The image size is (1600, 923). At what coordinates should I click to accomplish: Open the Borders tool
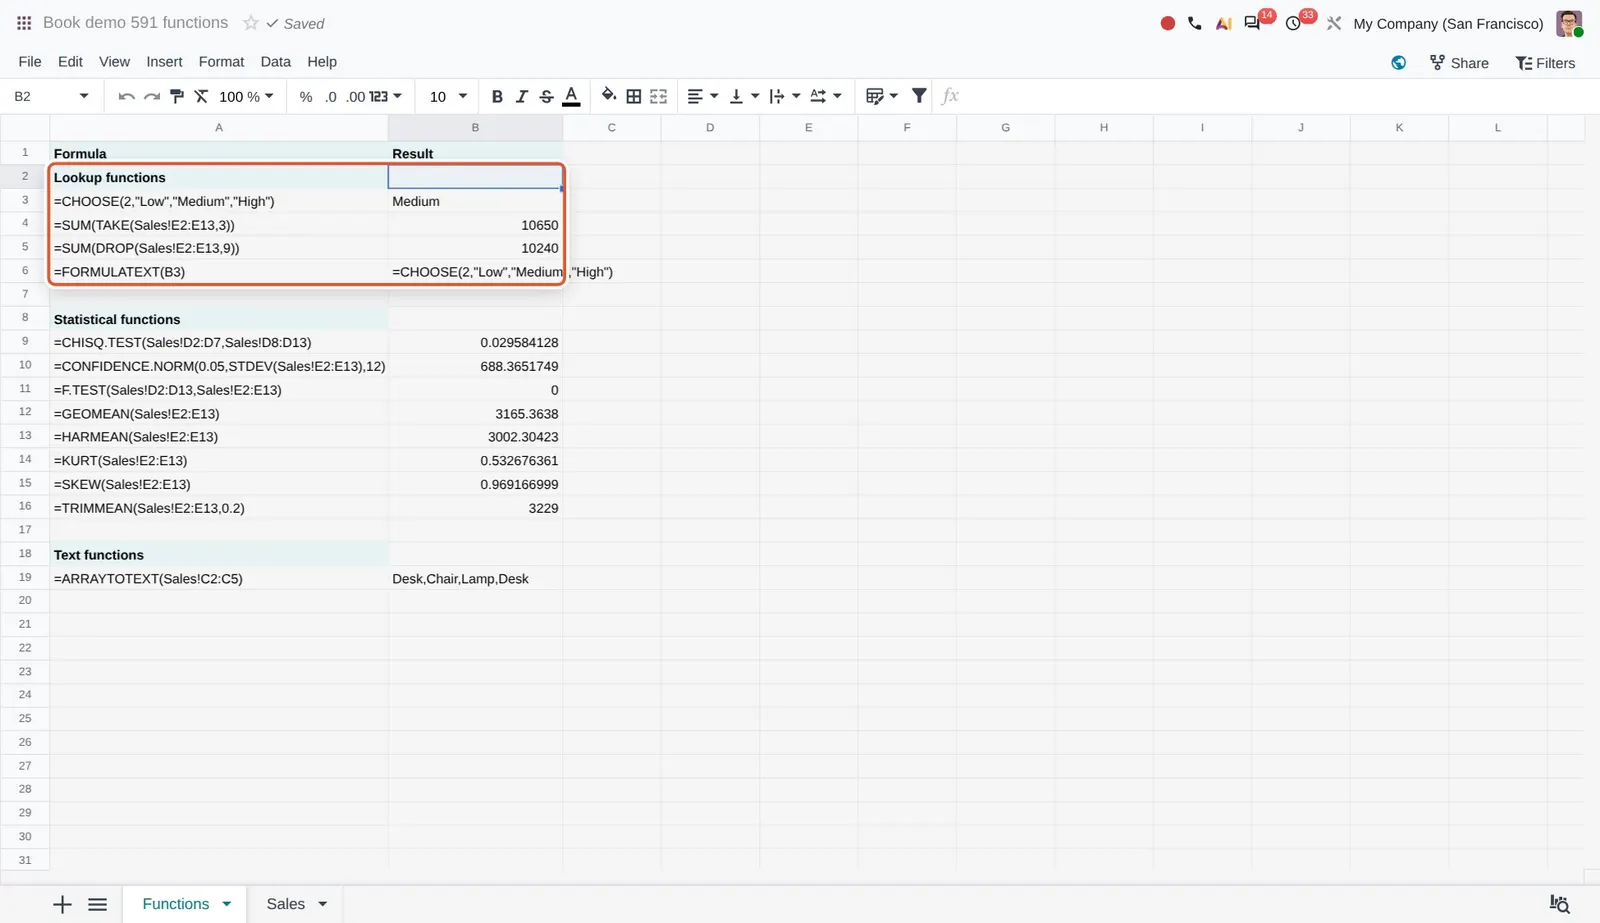point(634,96)
